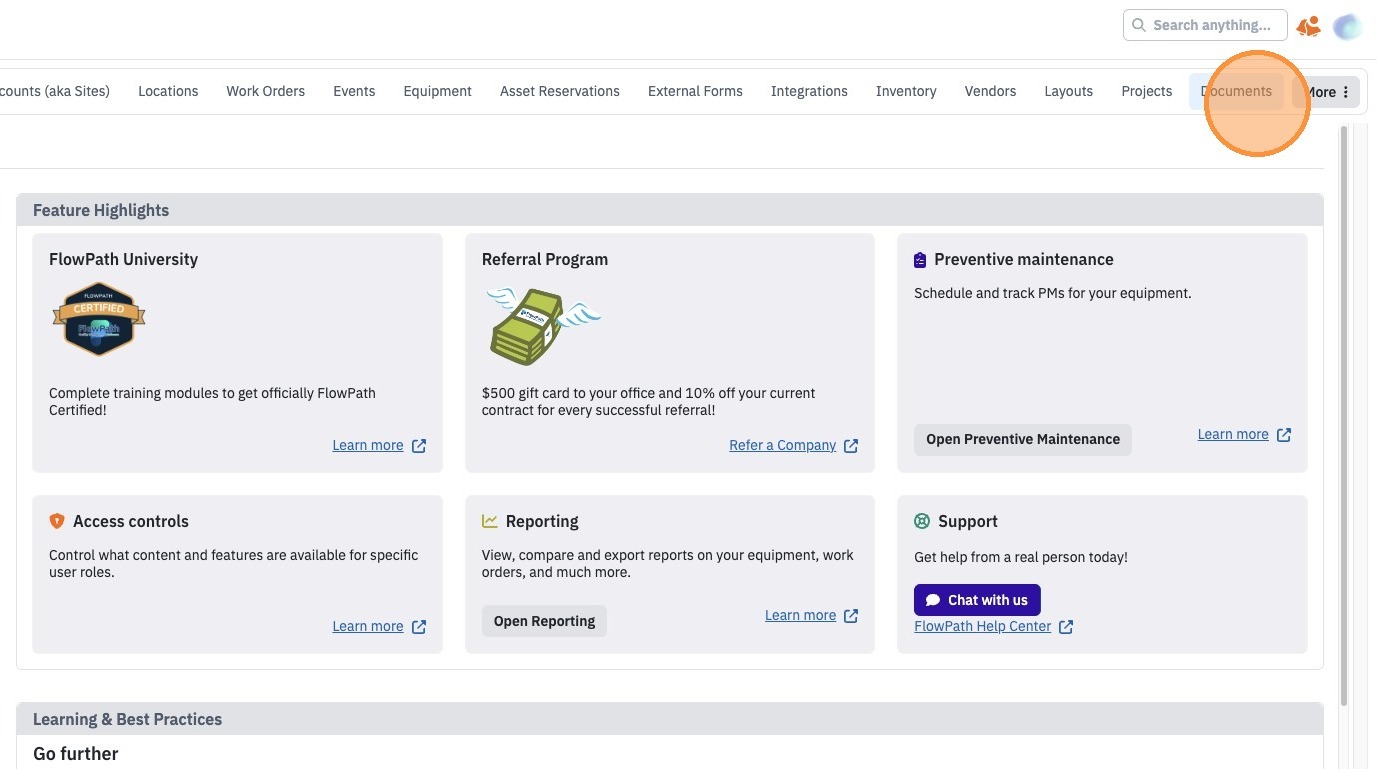Click the Go further heading

pos(76,754)
